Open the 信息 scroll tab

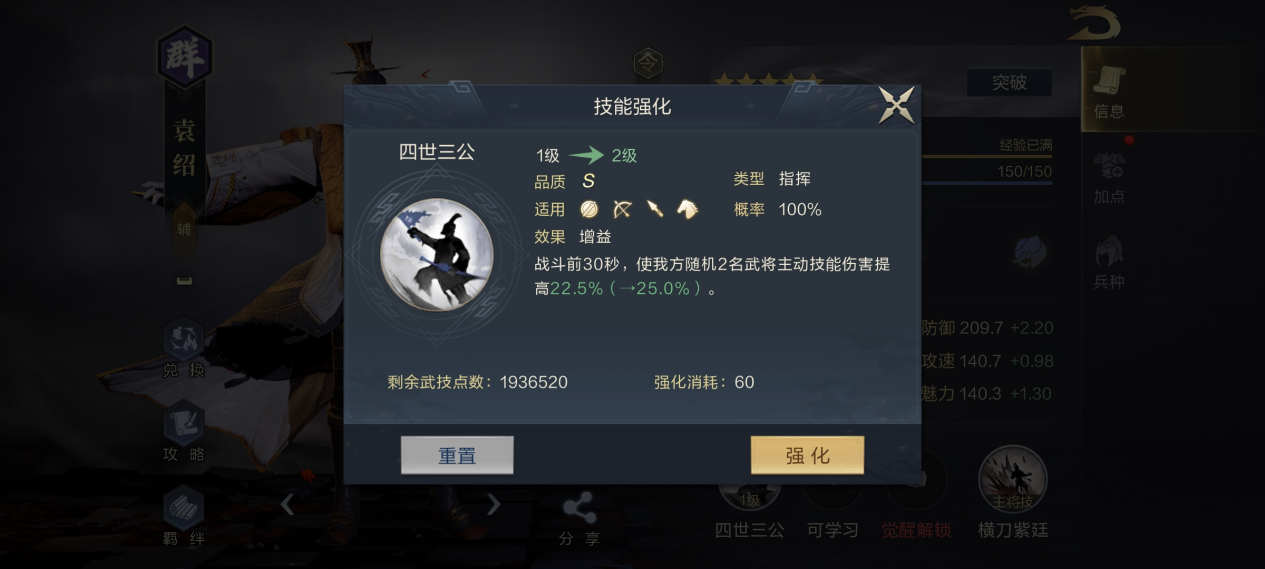(x=1109, y=91)
